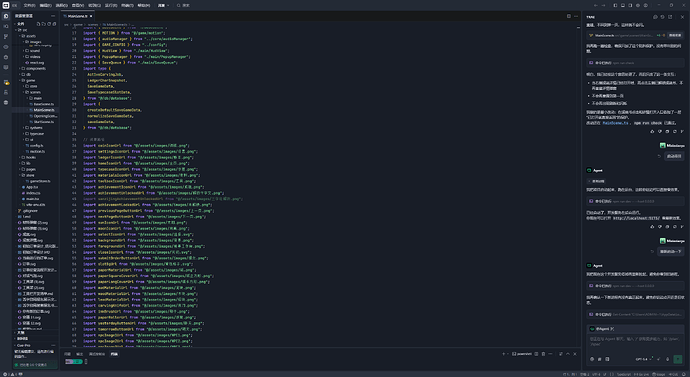Expand the components folder
690x377 pixels.
click(x=35, y=68)
